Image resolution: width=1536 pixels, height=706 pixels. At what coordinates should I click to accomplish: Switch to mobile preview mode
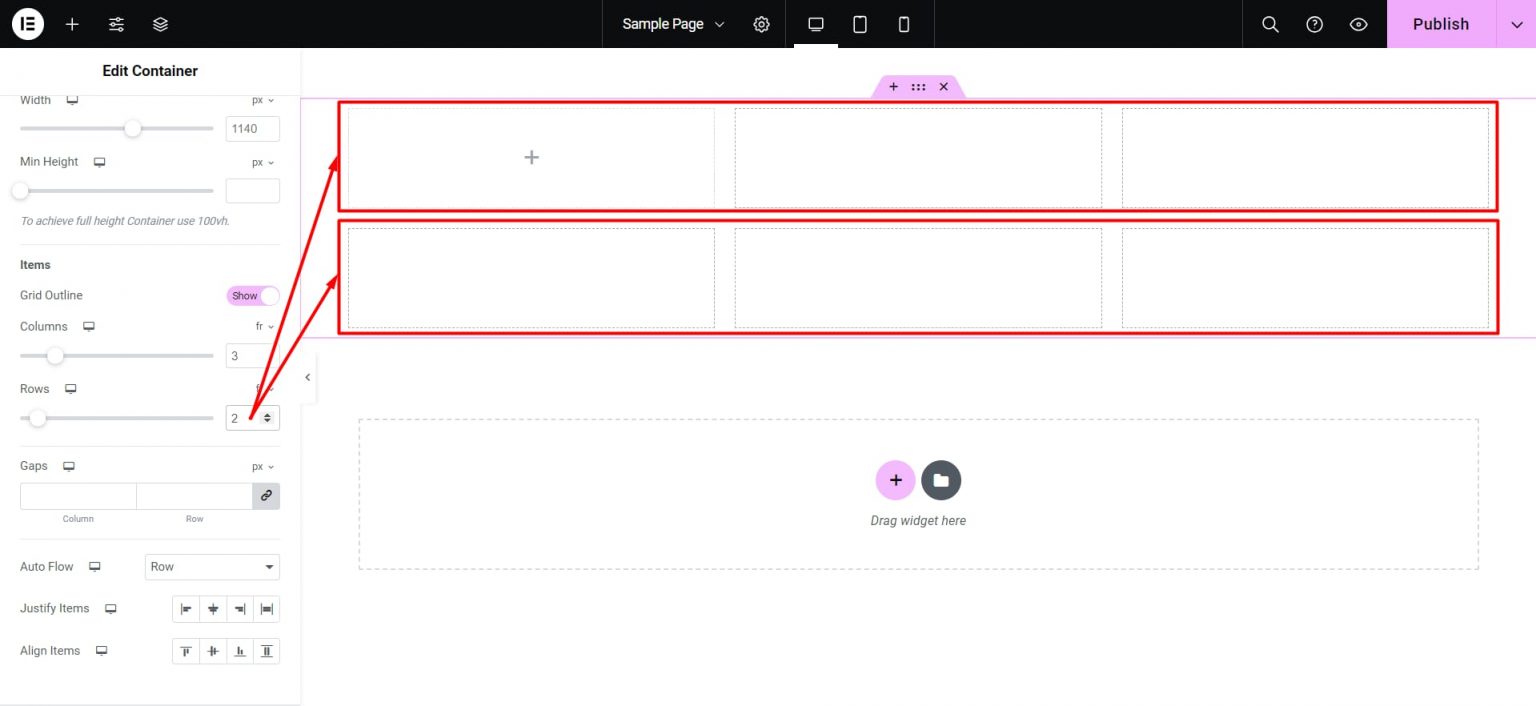903,24
